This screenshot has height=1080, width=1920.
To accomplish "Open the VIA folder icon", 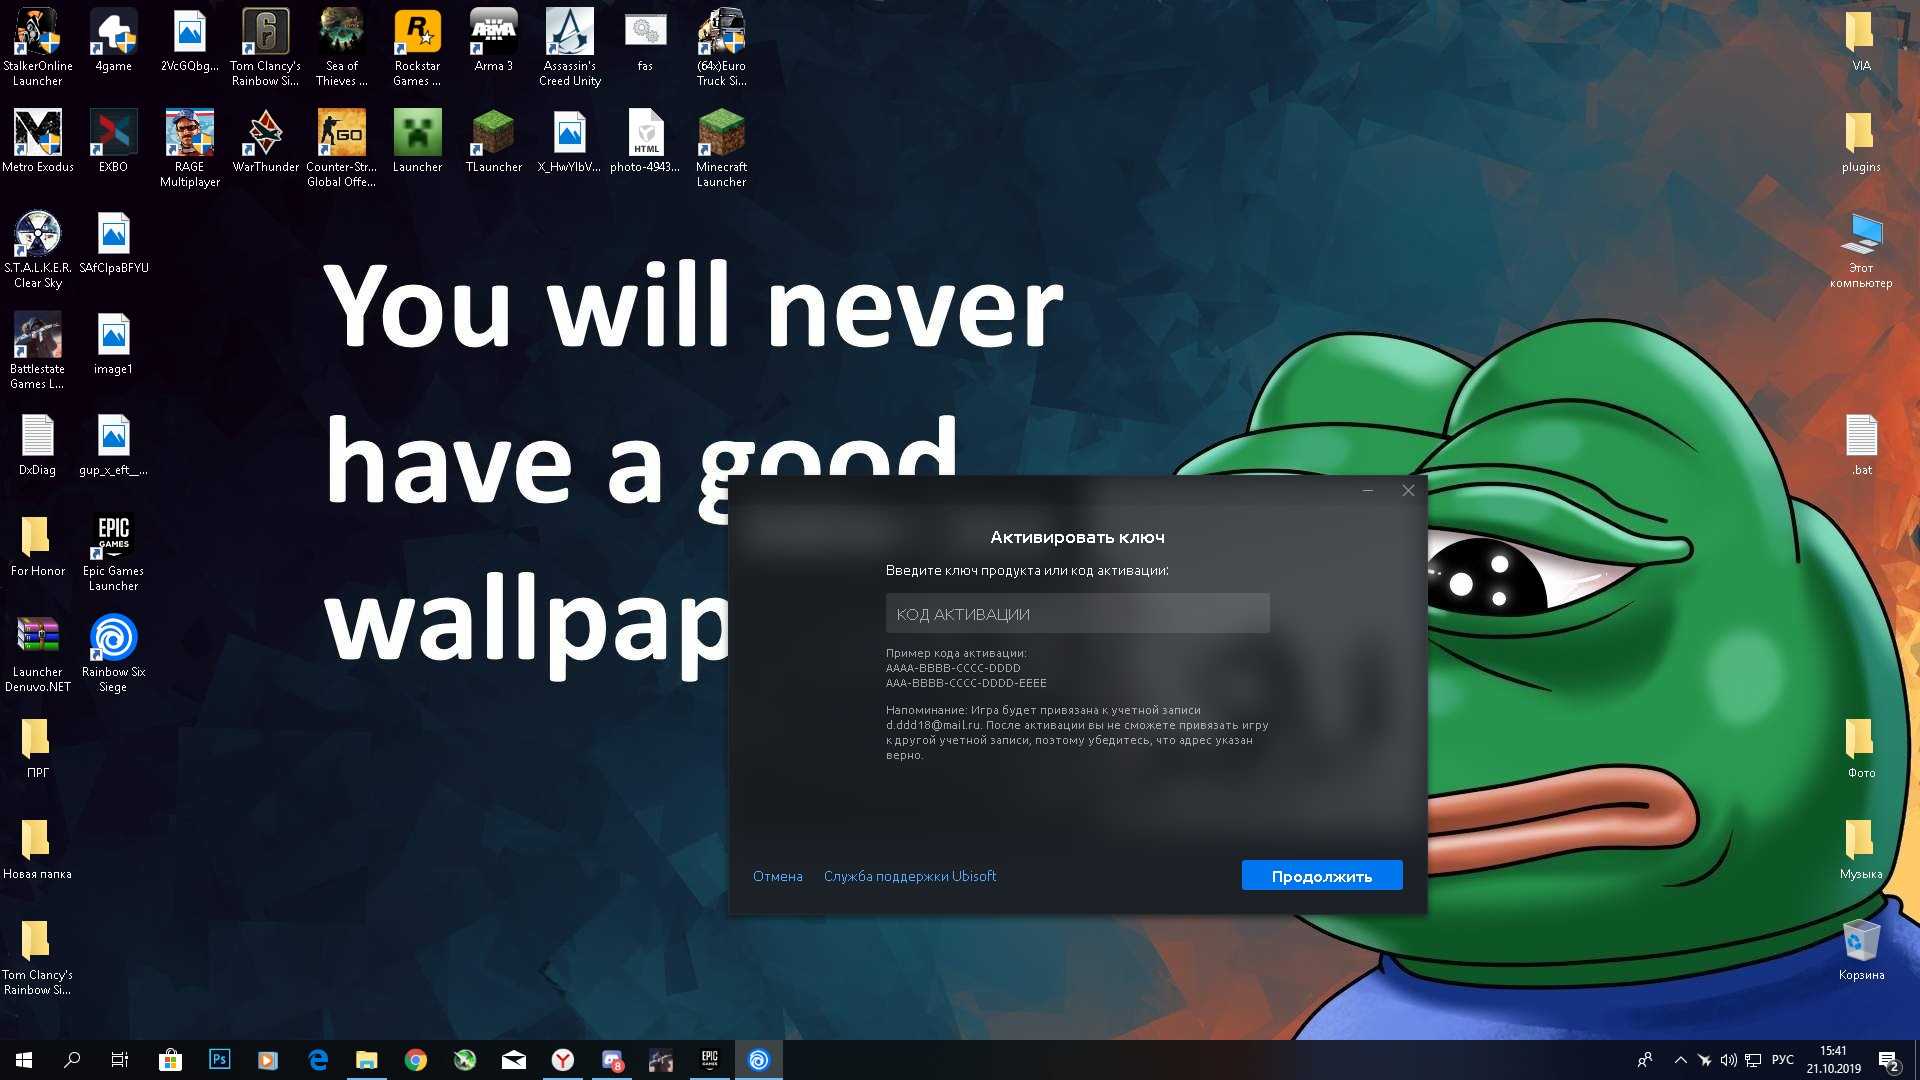I will point(1860,41).
